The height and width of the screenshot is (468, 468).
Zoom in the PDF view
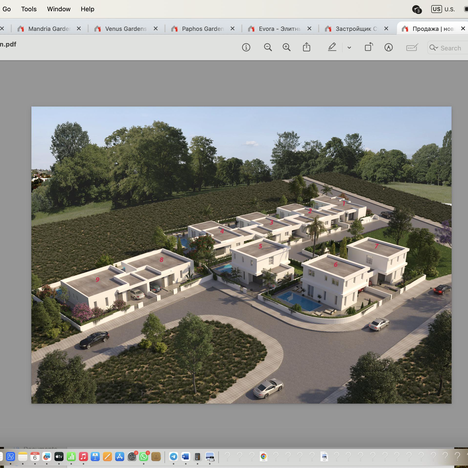286,47
